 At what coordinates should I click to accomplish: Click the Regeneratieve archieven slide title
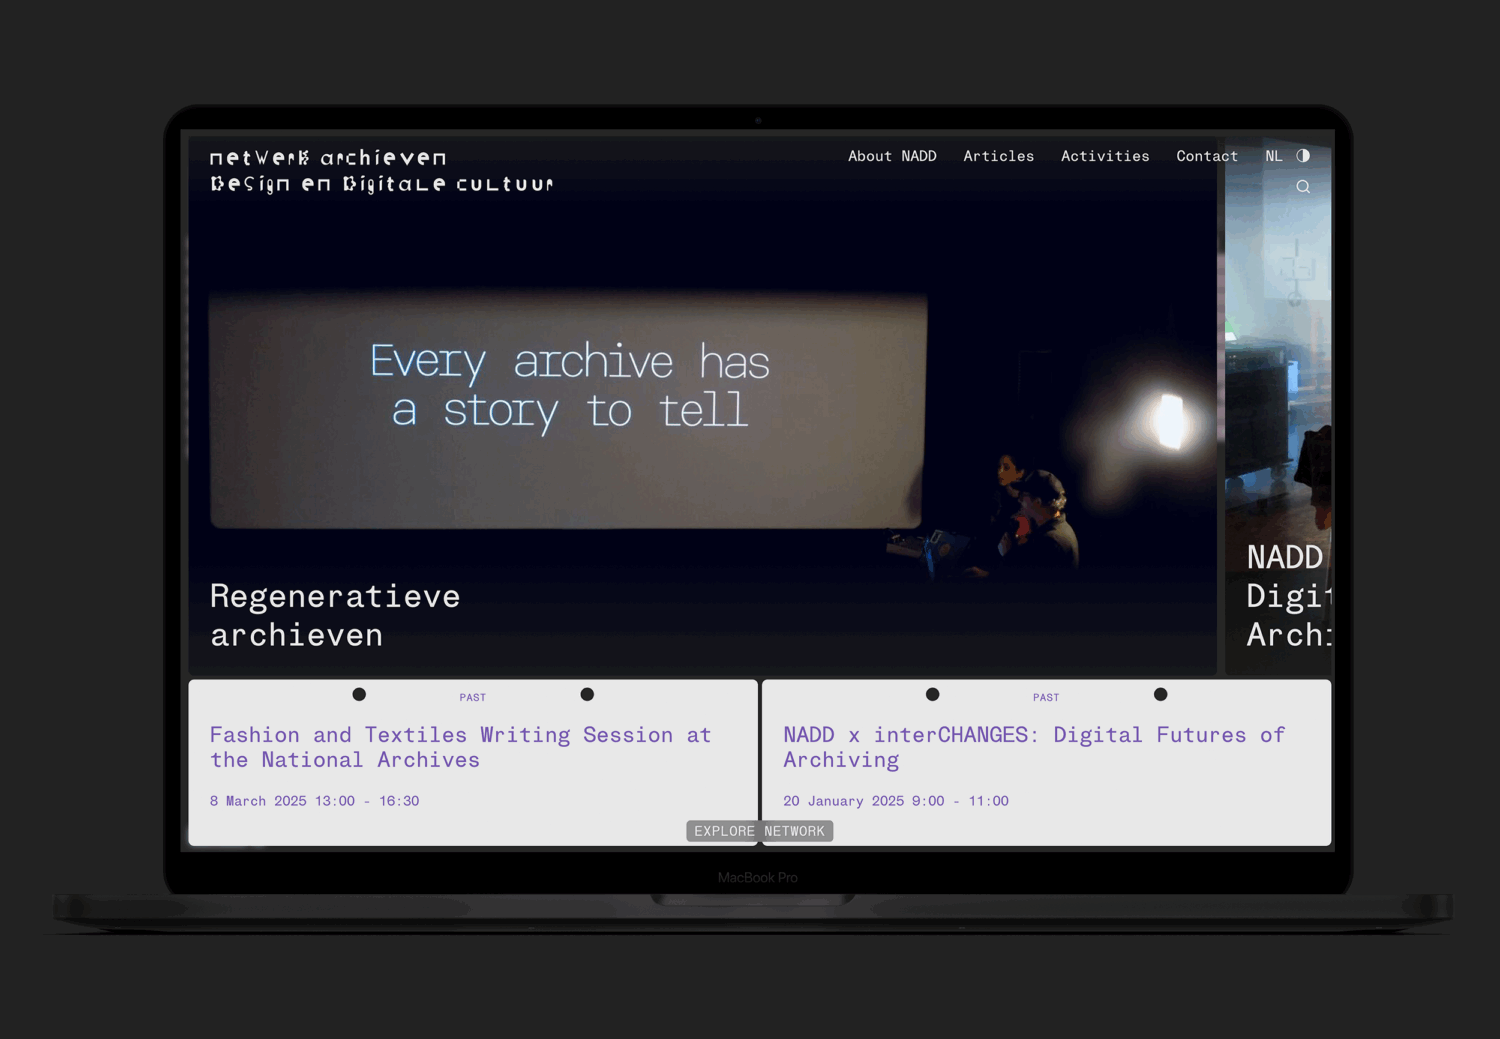click(335, 615)
